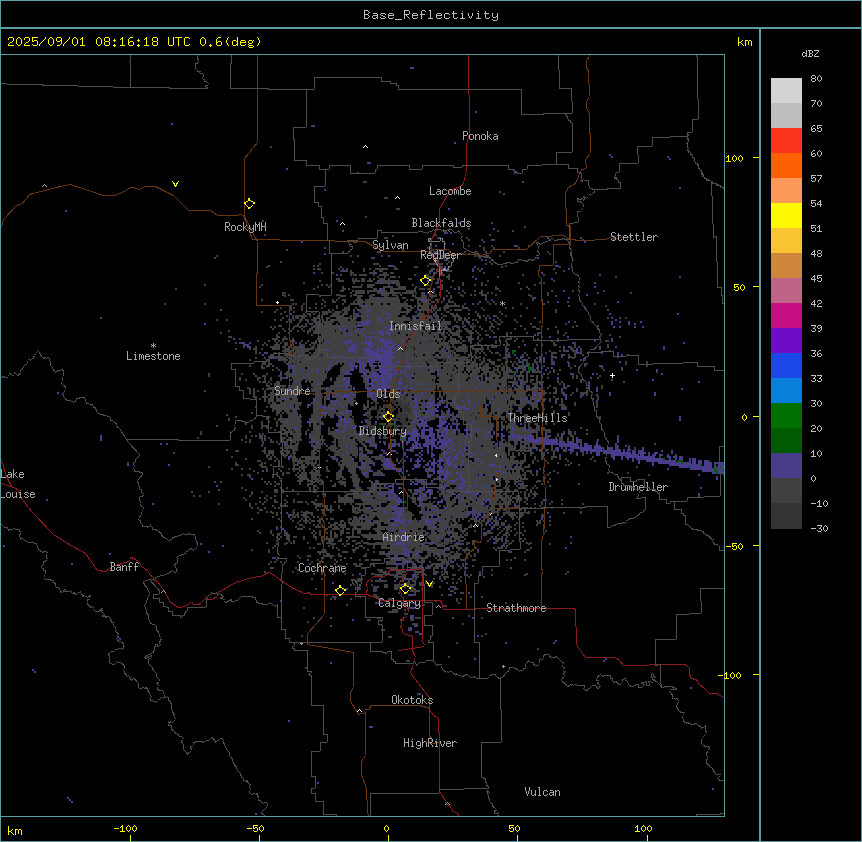Pick the green 20-30 dBZ legend band
The height and width of the screenshot is (842, 862).
click(x=786, y=416)
